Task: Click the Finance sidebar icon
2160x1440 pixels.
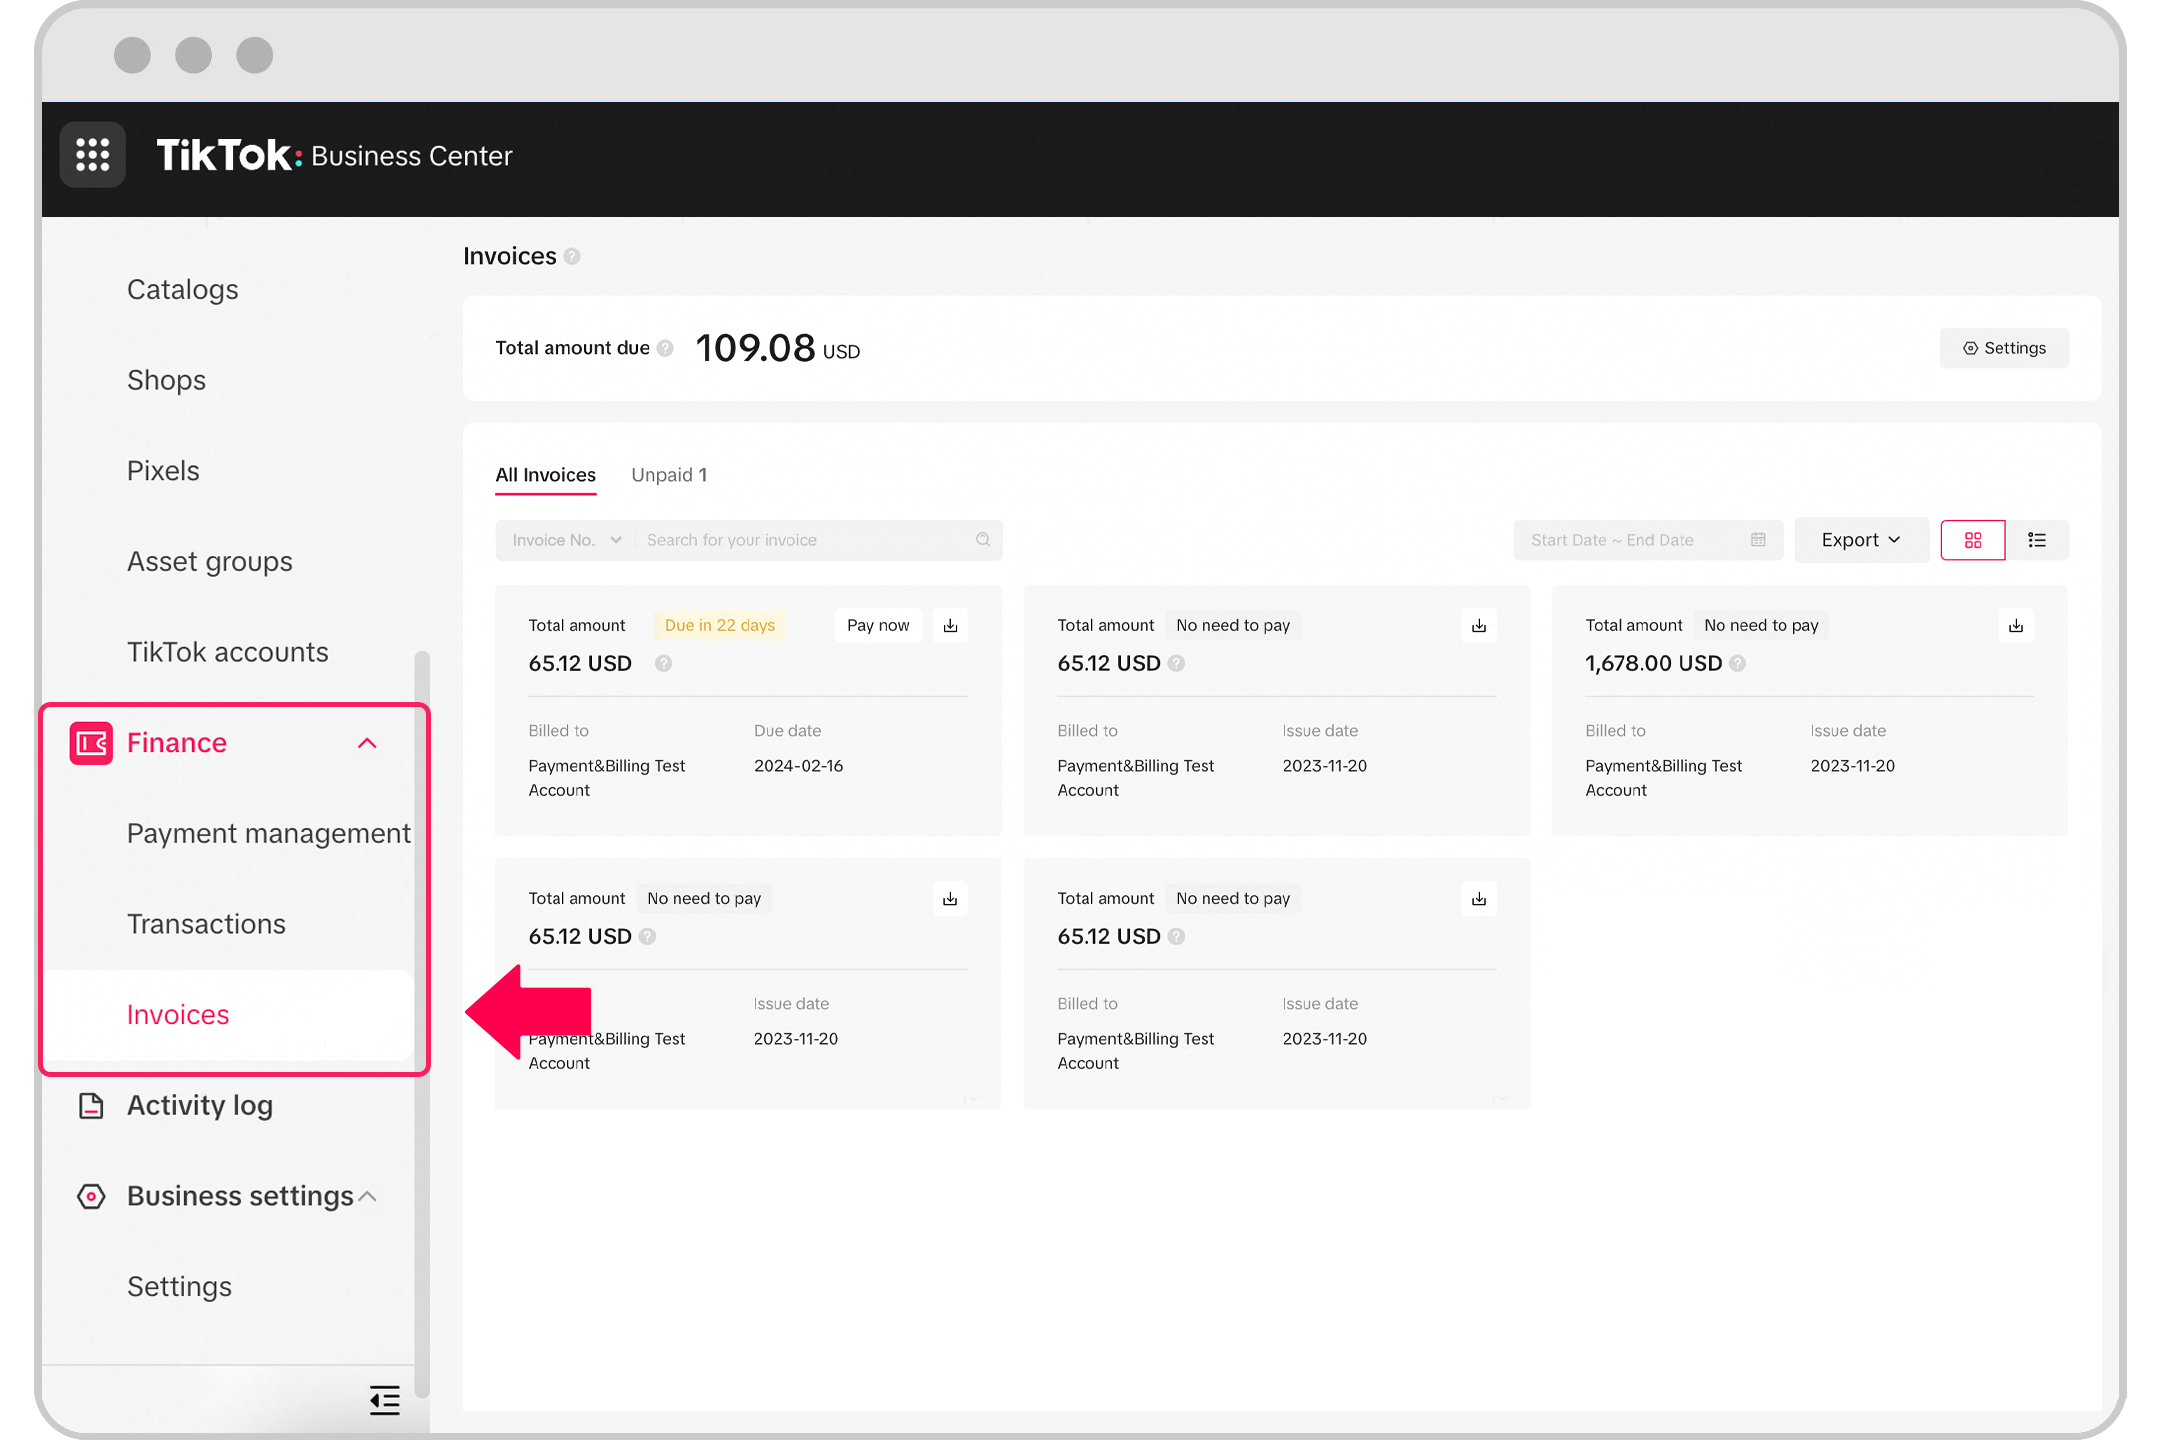Action: 92,741
